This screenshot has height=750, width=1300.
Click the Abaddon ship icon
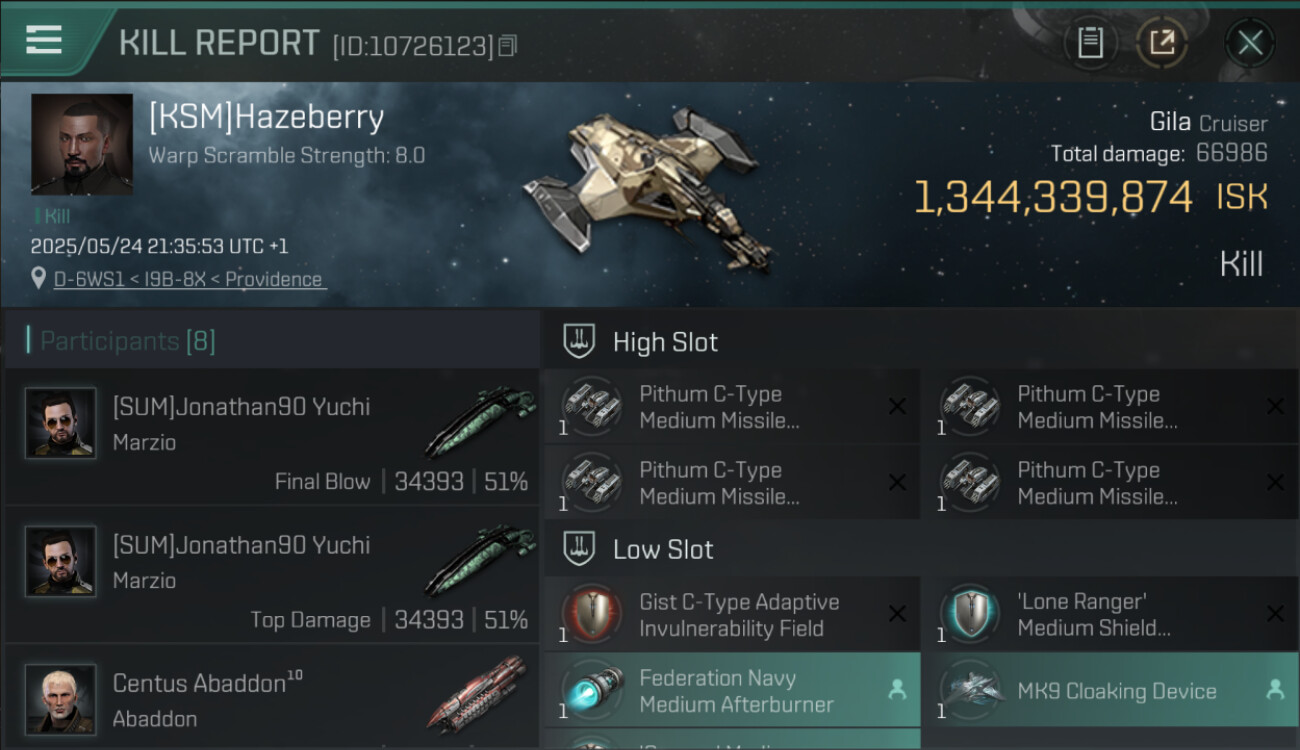click(477, 695)
